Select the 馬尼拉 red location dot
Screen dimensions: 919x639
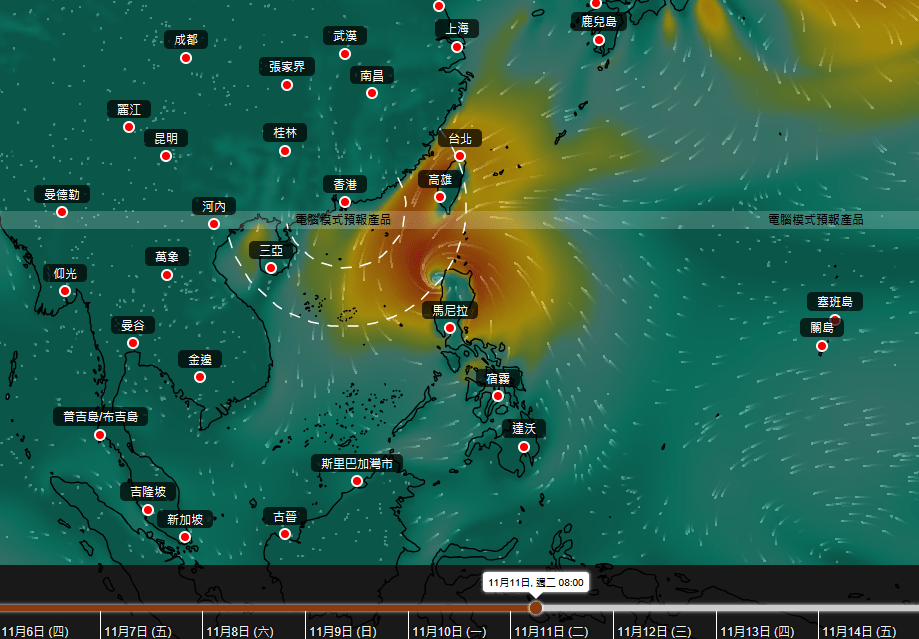pos(450,328)
